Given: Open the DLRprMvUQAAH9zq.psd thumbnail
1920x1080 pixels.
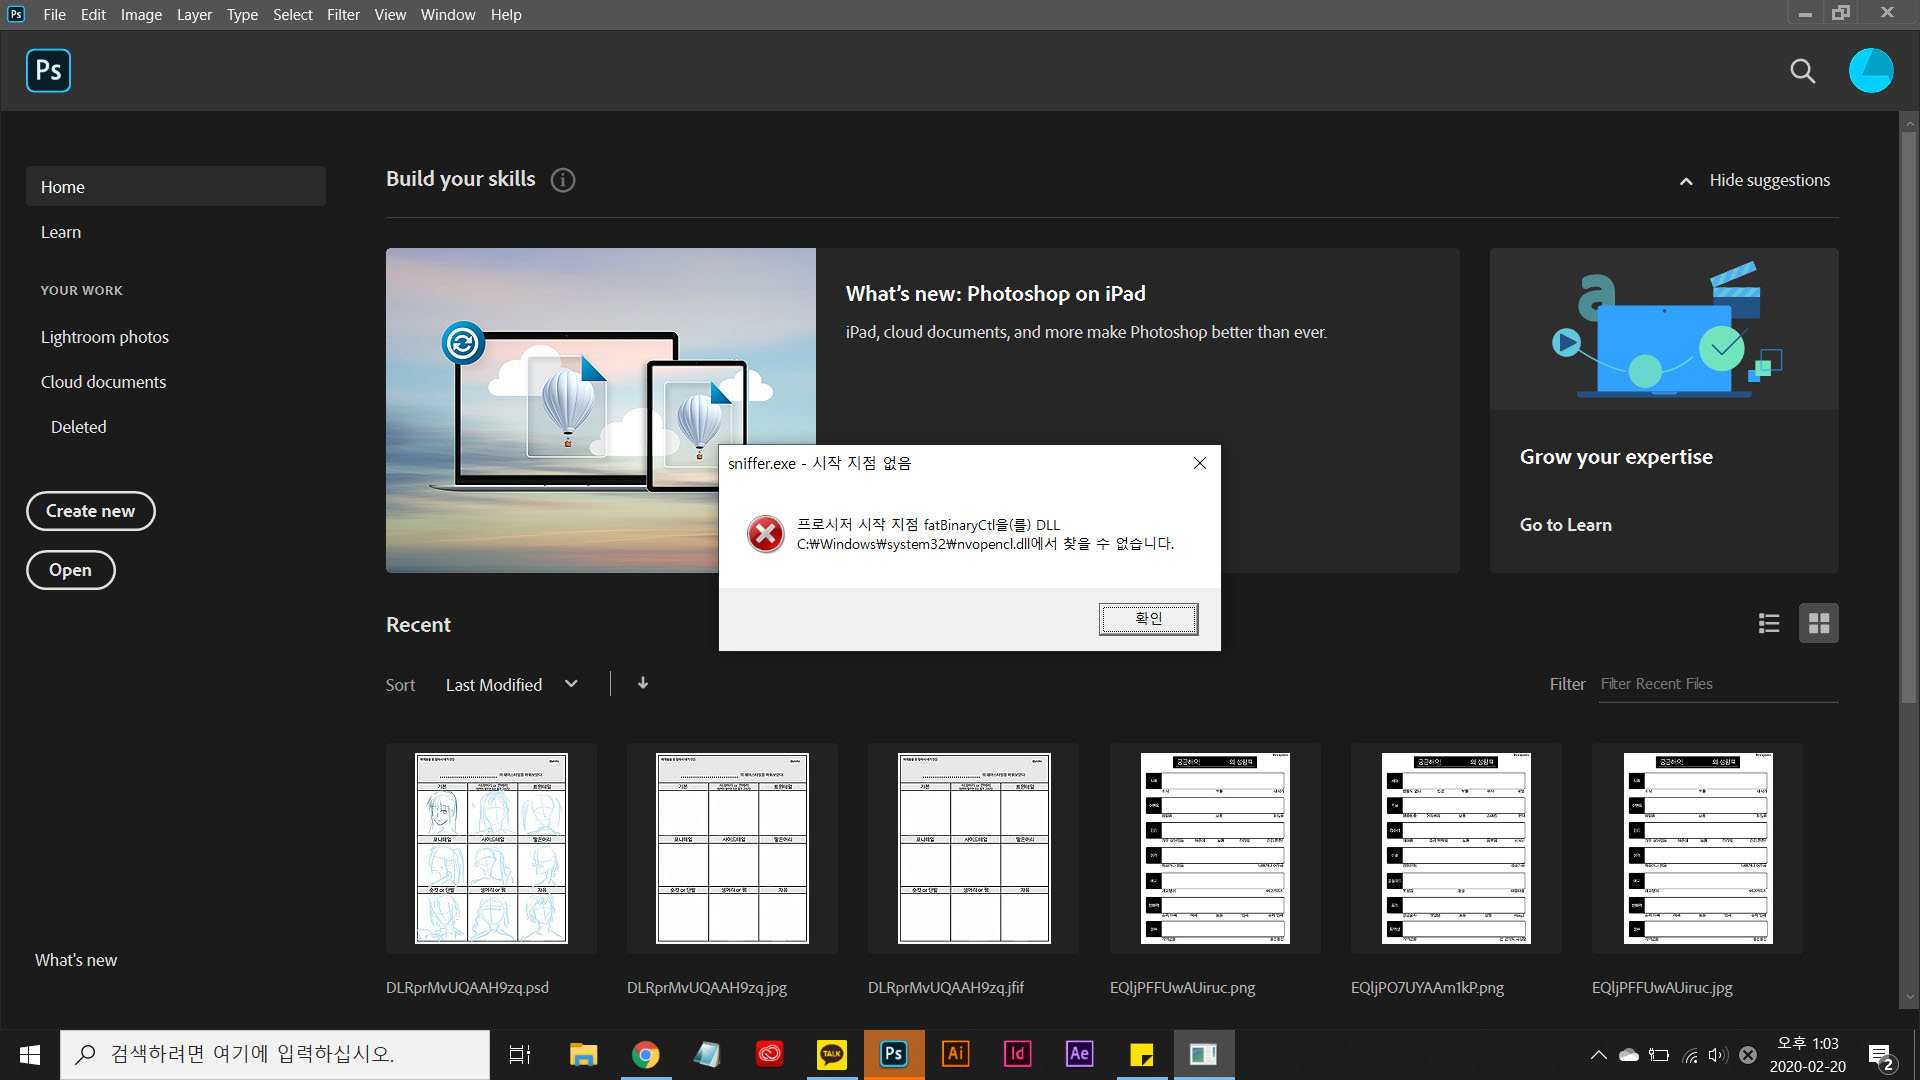Looking at the screenshot, I should (491, 848).
